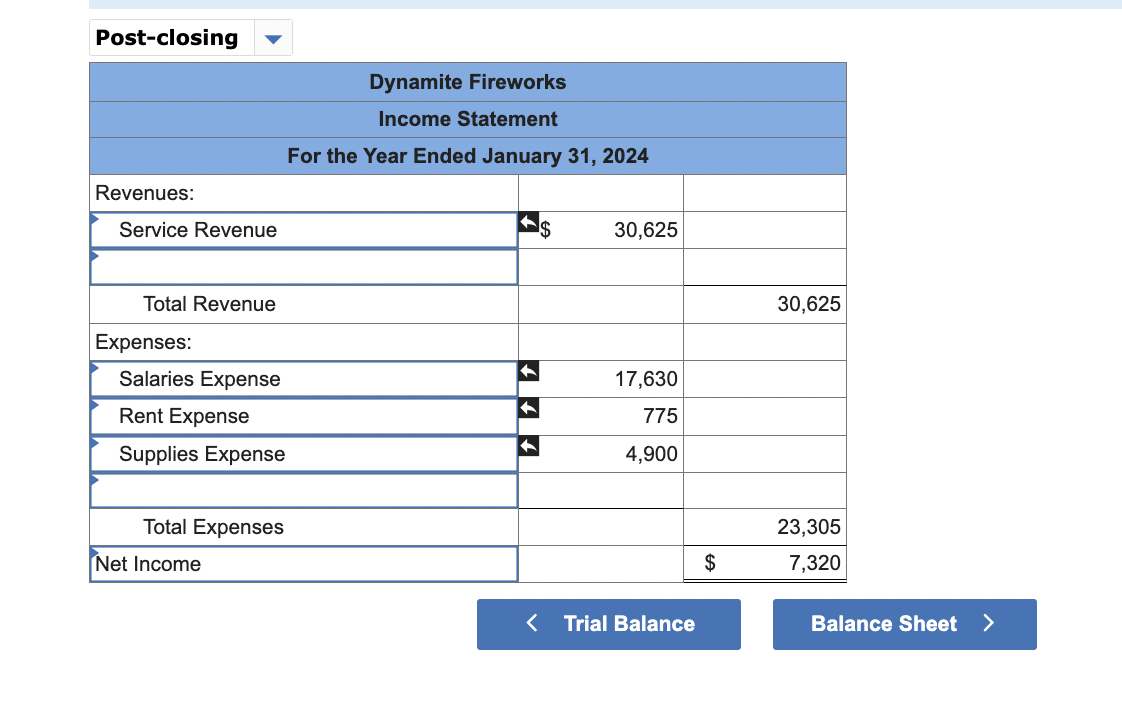Image resolution: width=1122 pixels, height=720 pixels.
Task: Click the arrow icon beside Service Revenue
Action: 529,222
